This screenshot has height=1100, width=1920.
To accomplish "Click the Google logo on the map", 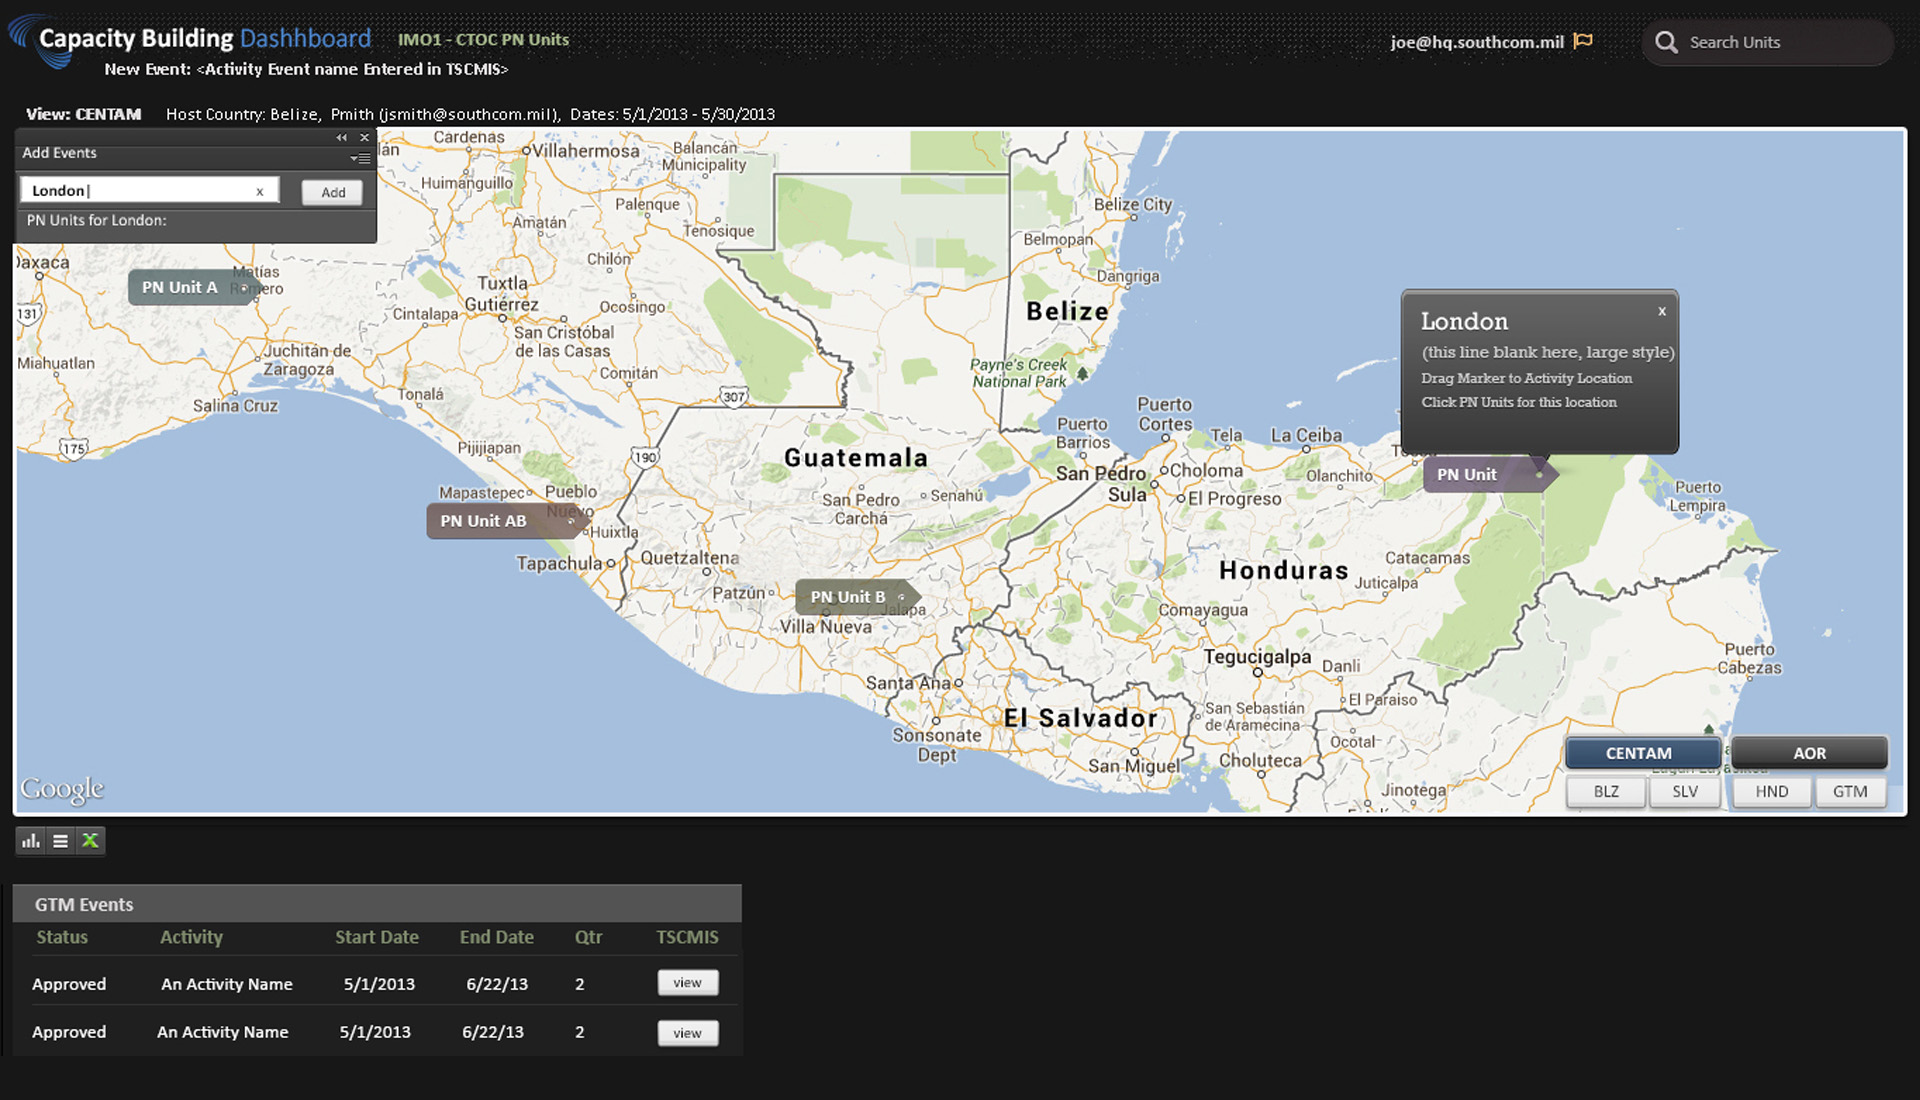I will coord(62,789).
